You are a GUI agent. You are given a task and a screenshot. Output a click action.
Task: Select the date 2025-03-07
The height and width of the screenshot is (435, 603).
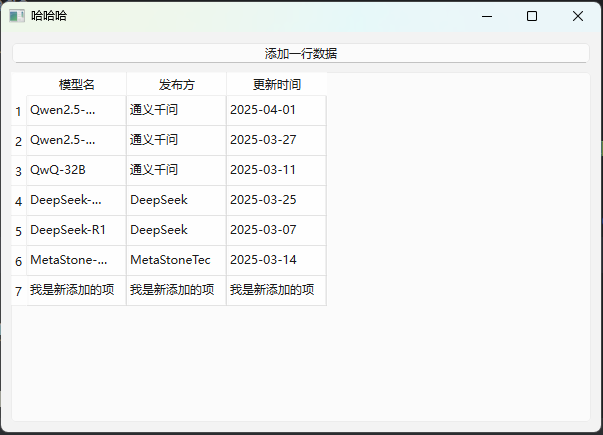pos(277,230)
